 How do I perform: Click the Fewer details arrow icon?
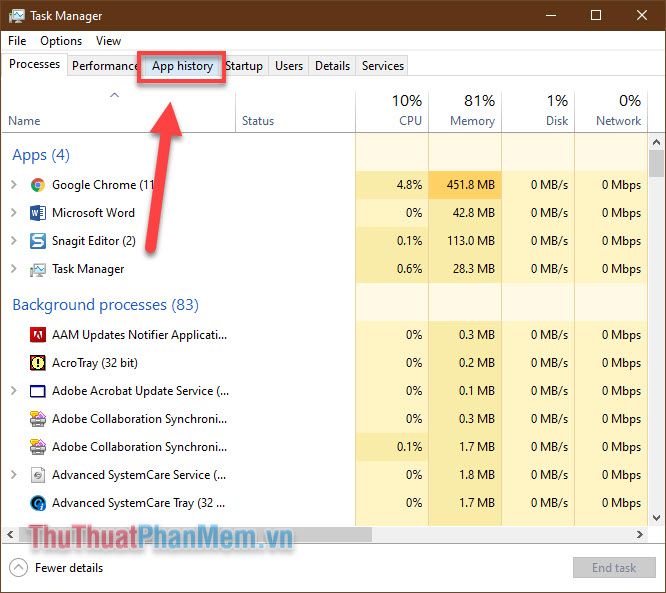(18, 568)
